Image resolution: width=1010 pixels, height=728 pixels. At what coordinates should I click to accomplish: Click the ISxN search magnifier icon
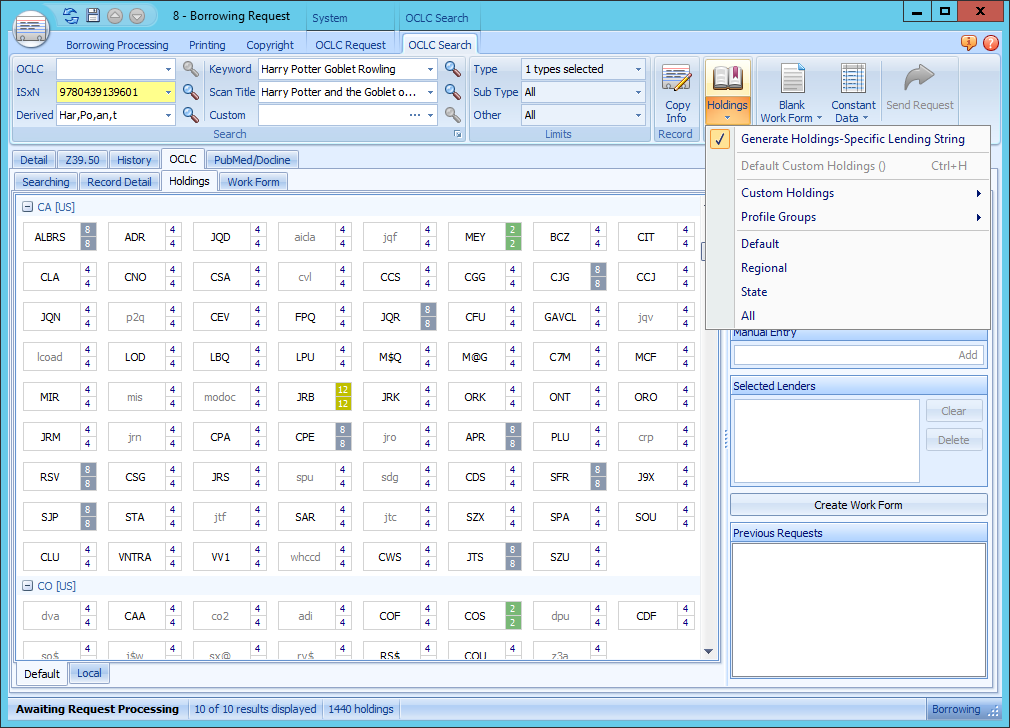tap(189, 92)
